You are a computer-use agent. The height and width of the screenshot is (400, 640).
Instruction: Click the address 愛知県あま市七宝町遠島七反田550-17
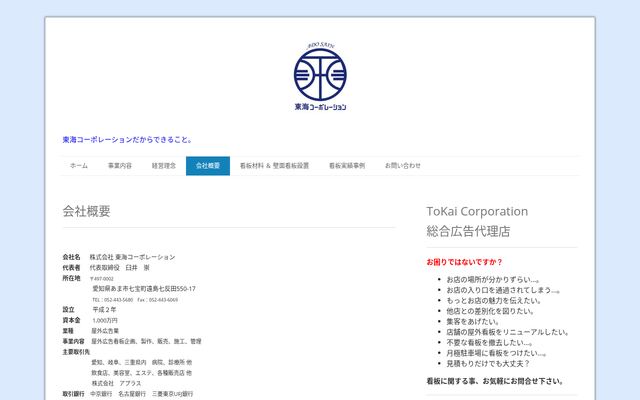click(144, 289)
